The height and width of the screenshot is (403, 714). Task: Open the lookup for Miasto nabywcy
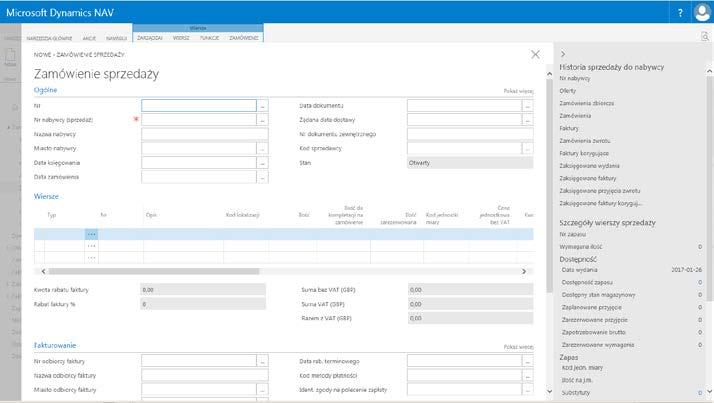[x=262, y=148]
